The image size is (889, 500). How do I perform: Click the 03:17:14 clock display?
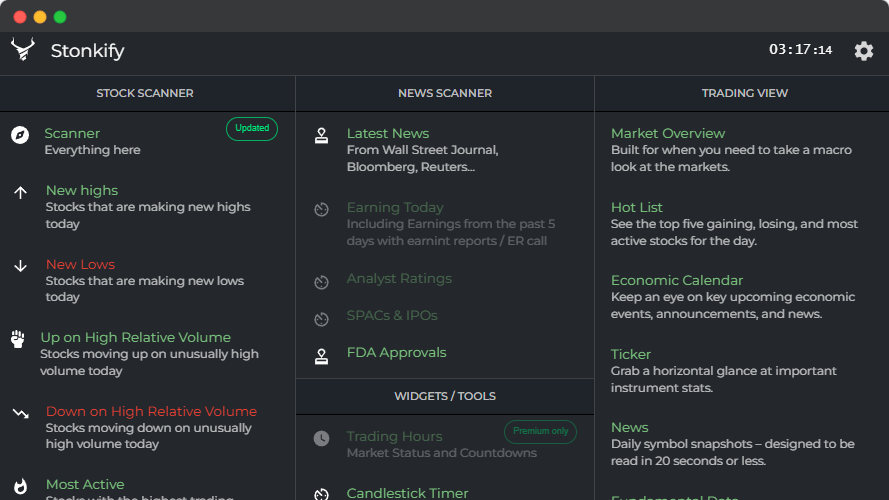coord(800,50)
